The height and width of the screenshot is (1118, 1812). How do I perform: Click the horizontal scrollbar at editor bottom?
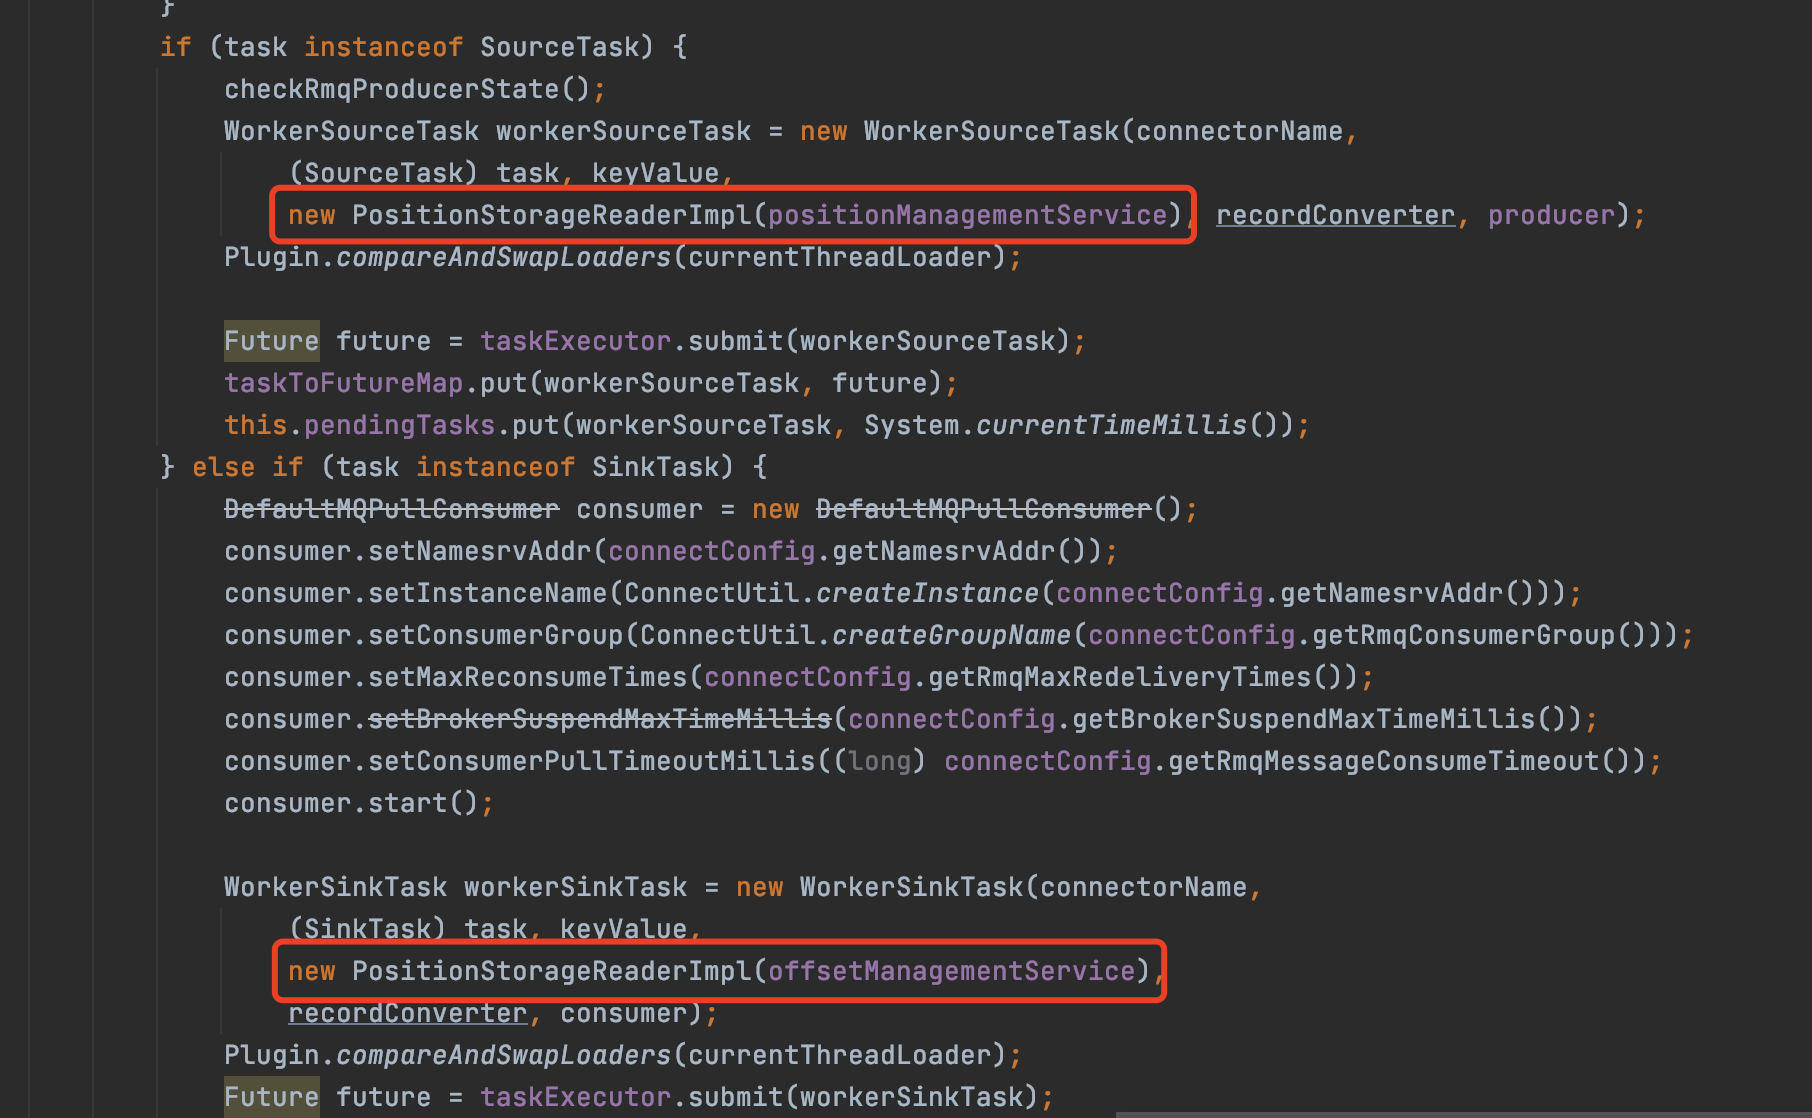coord(1462,1114)
